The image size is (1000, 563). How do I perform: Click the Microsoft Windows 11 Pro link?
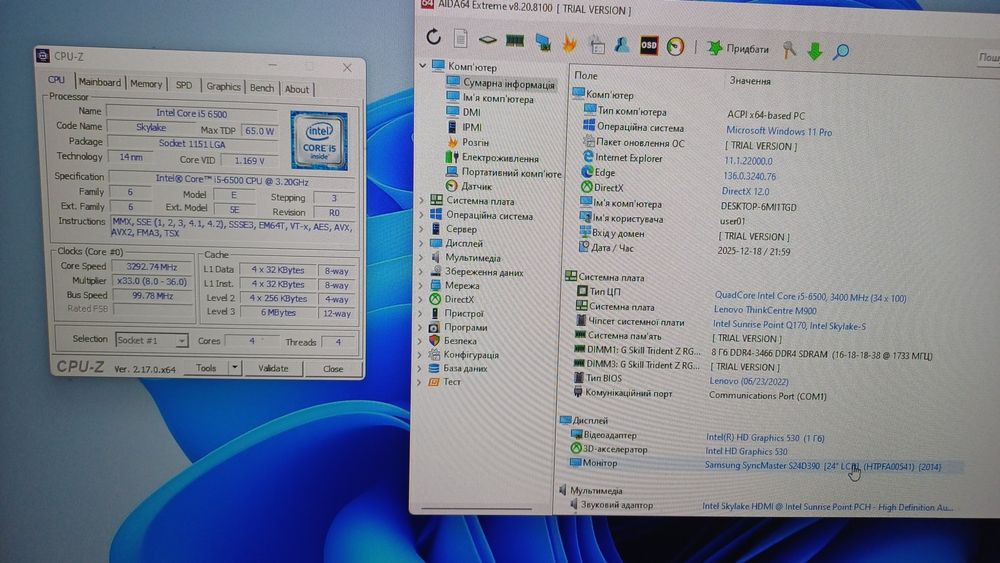tap(779, 131)
